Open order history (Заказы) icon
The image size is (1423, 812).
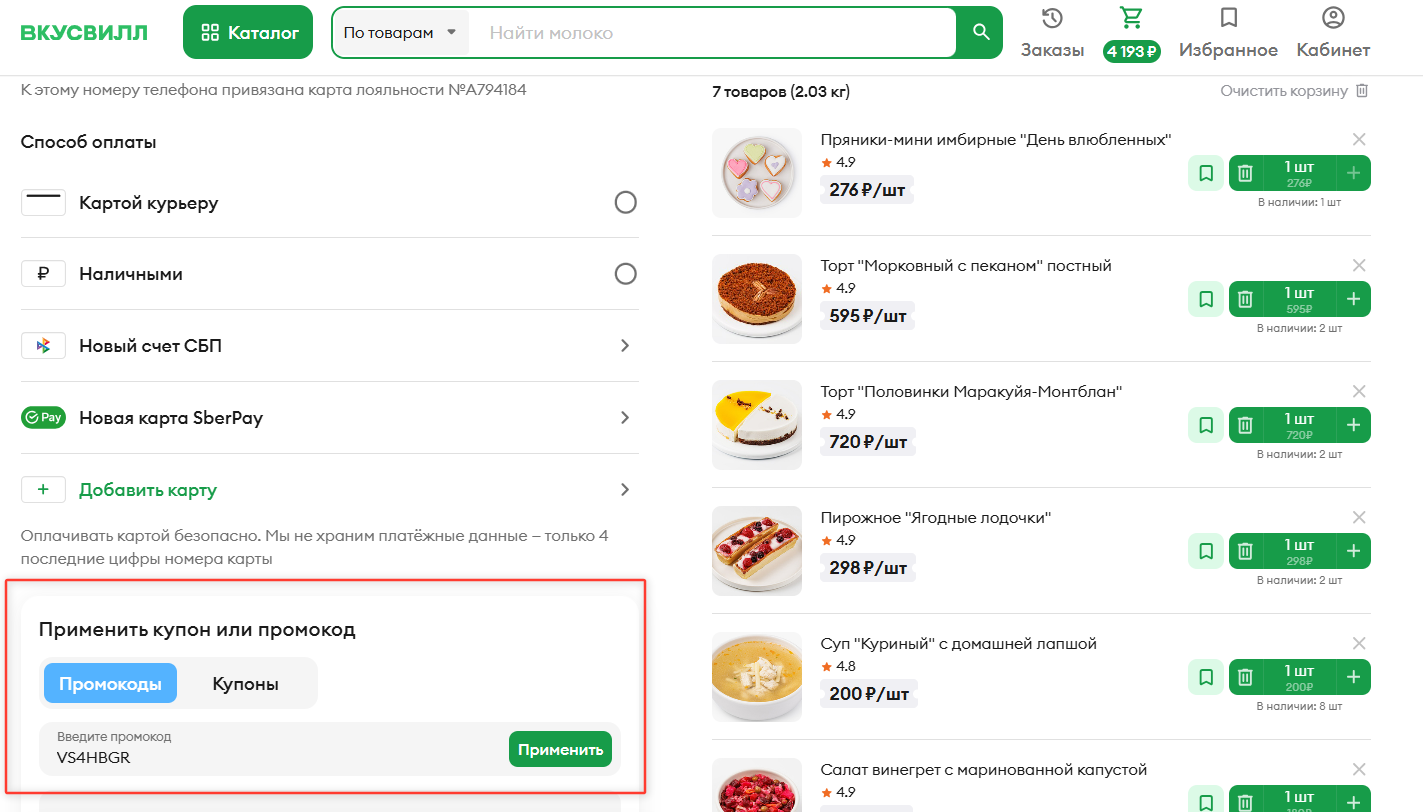click(1052, 19)
